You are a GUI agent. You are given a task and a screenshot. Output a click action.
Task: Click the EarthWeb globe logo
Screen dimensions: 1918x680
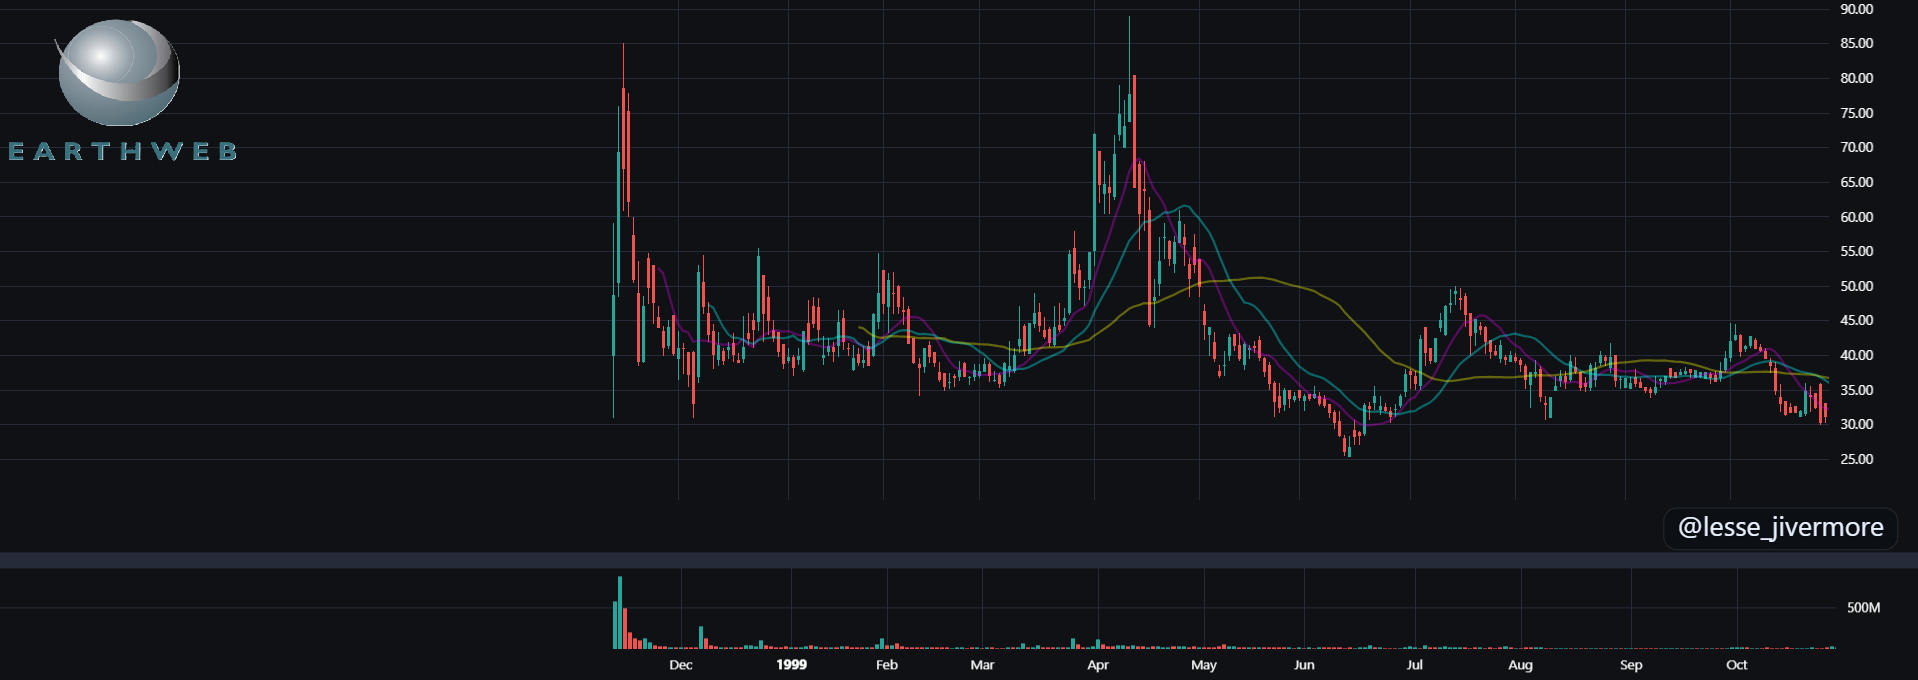pos(118,73)
